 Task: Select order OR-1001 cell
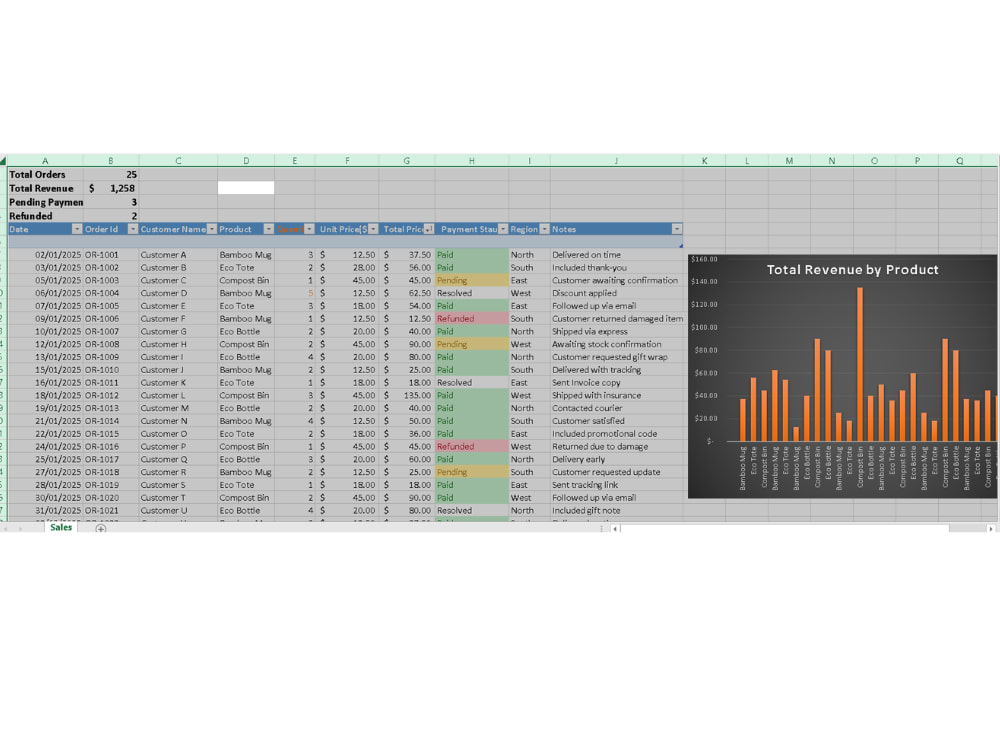pyautogui.click(x=111, y=254)
